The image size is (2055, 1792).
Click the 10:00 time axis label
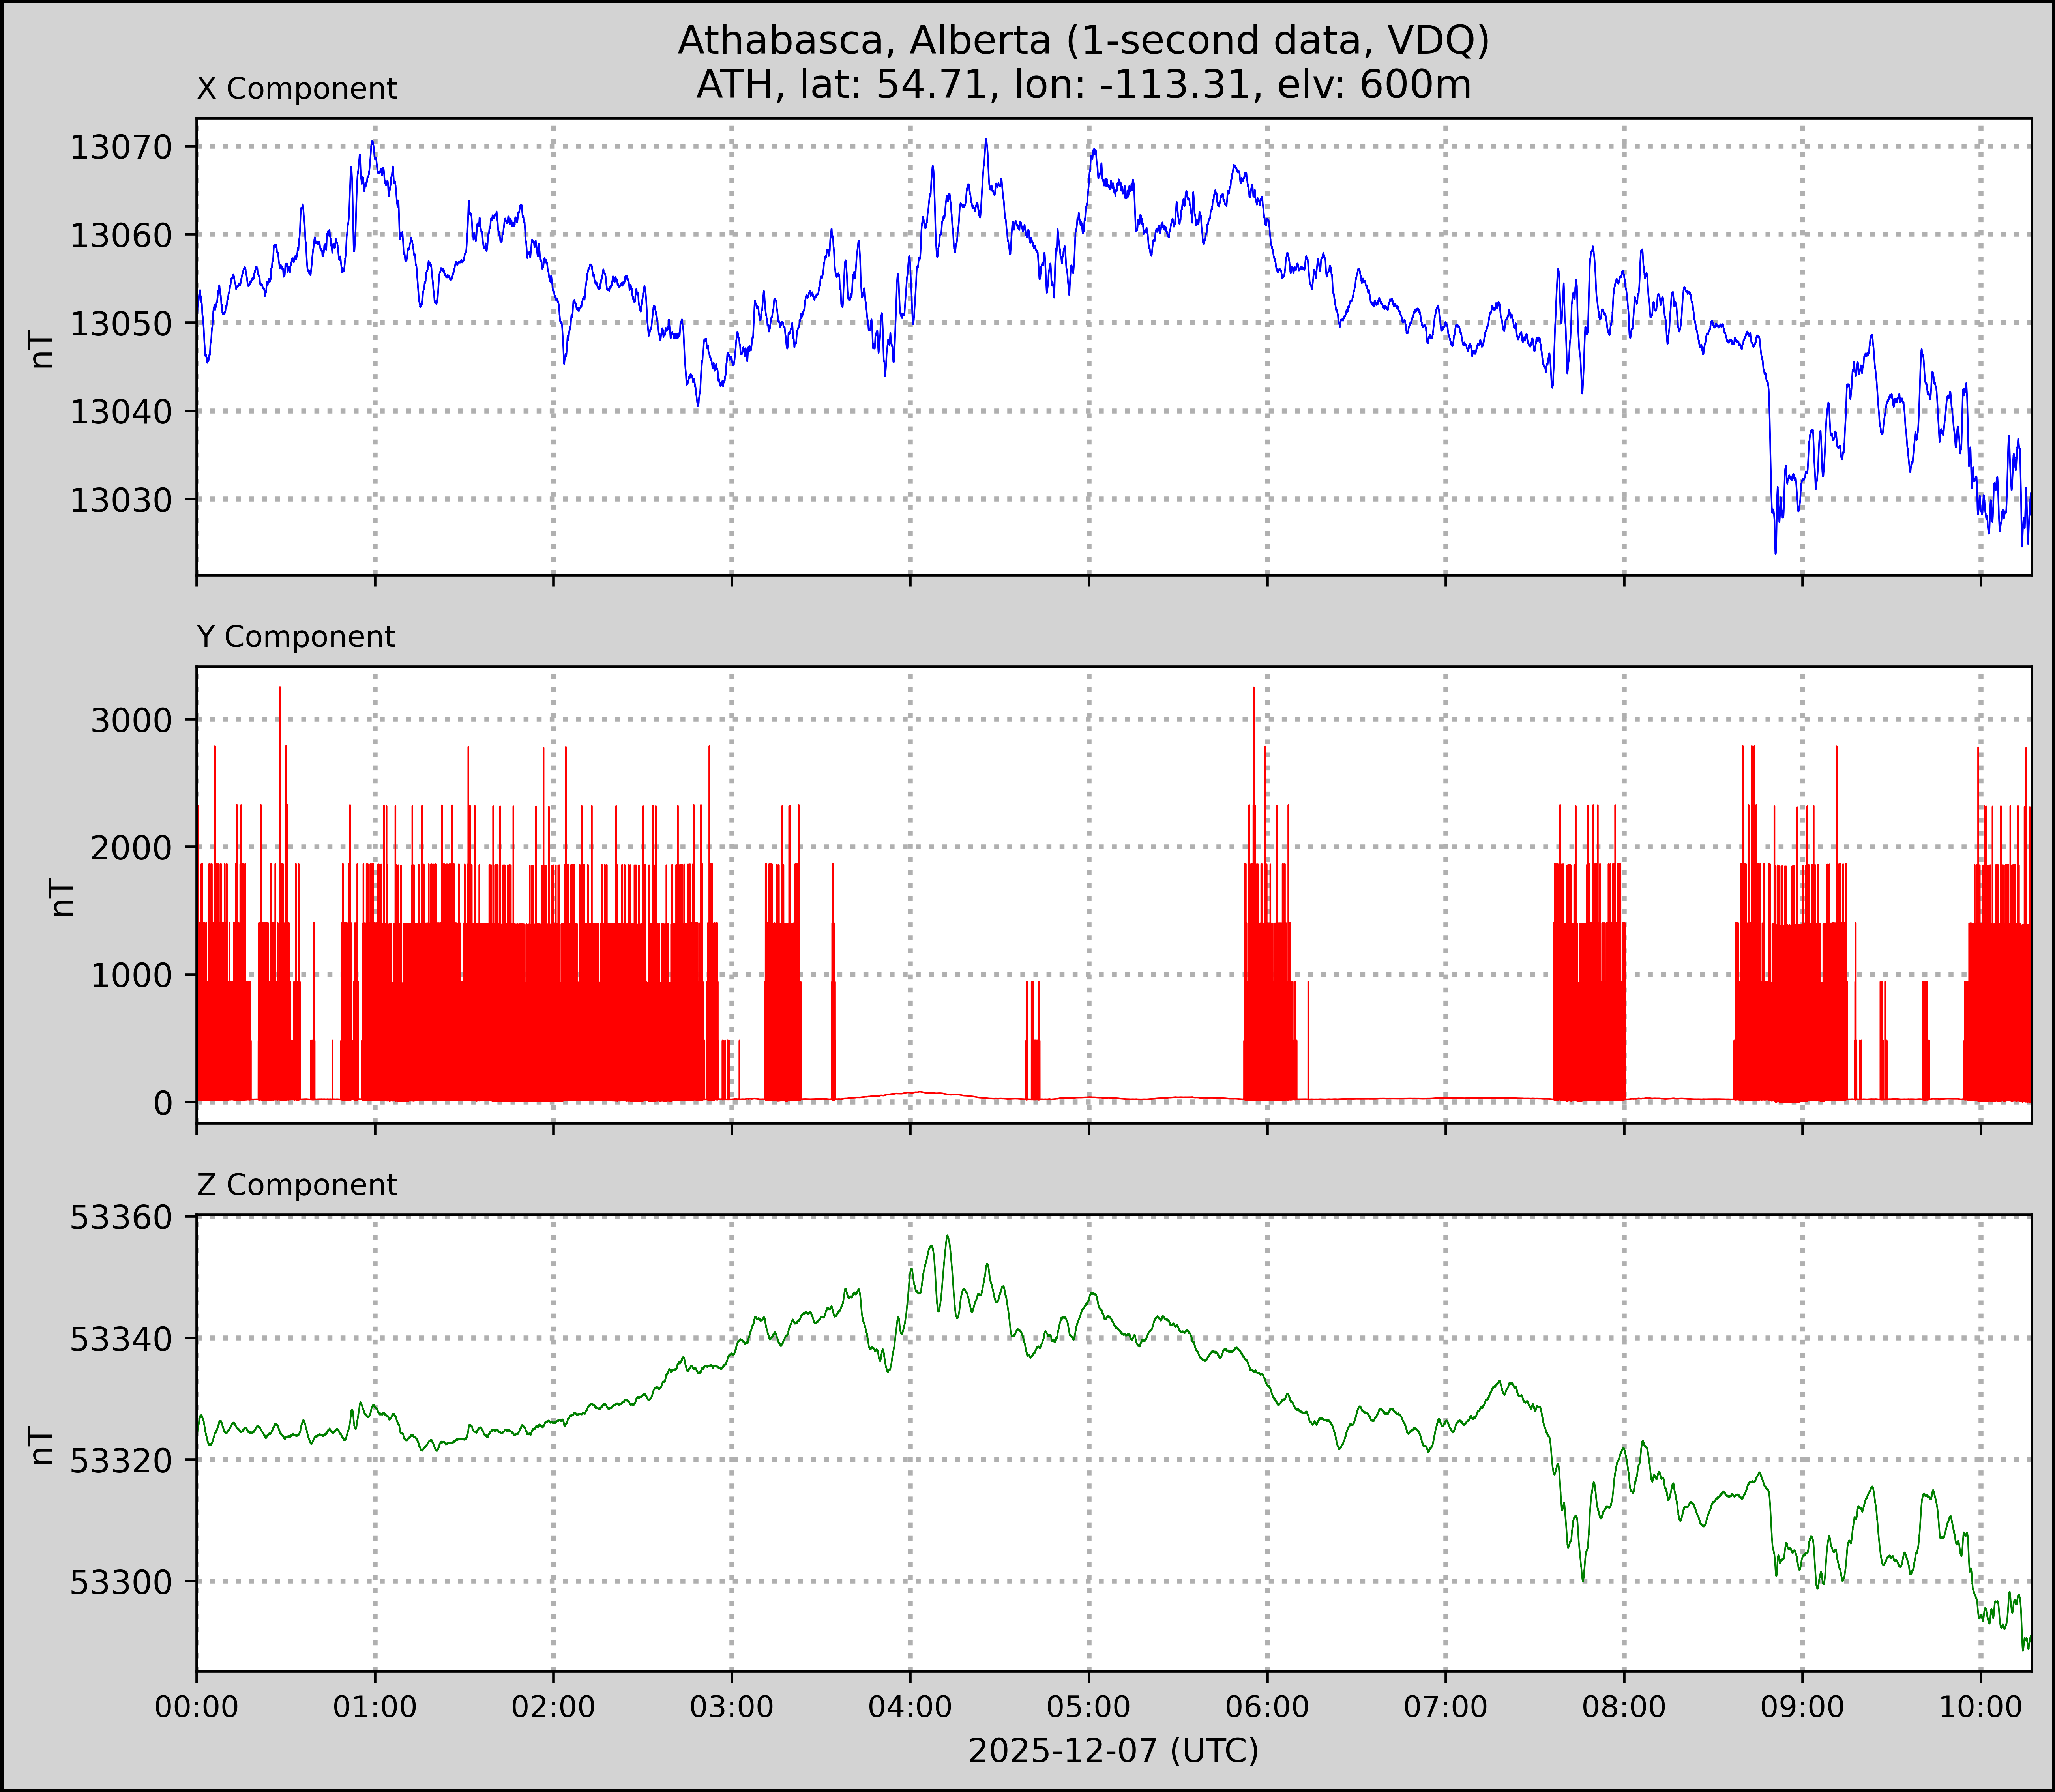point(1980,1707)
